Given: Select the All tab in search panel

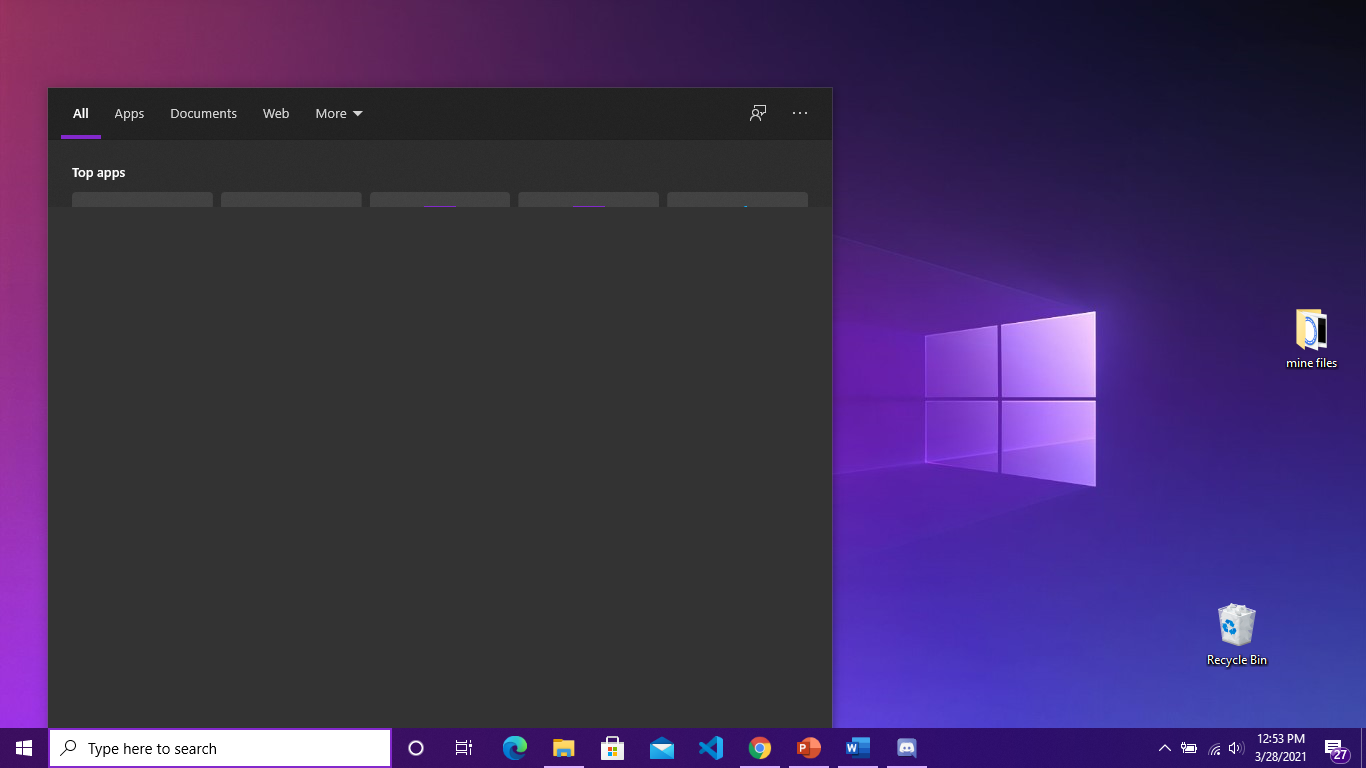Looking at the screenshot, I should click(x=81, y=114).
